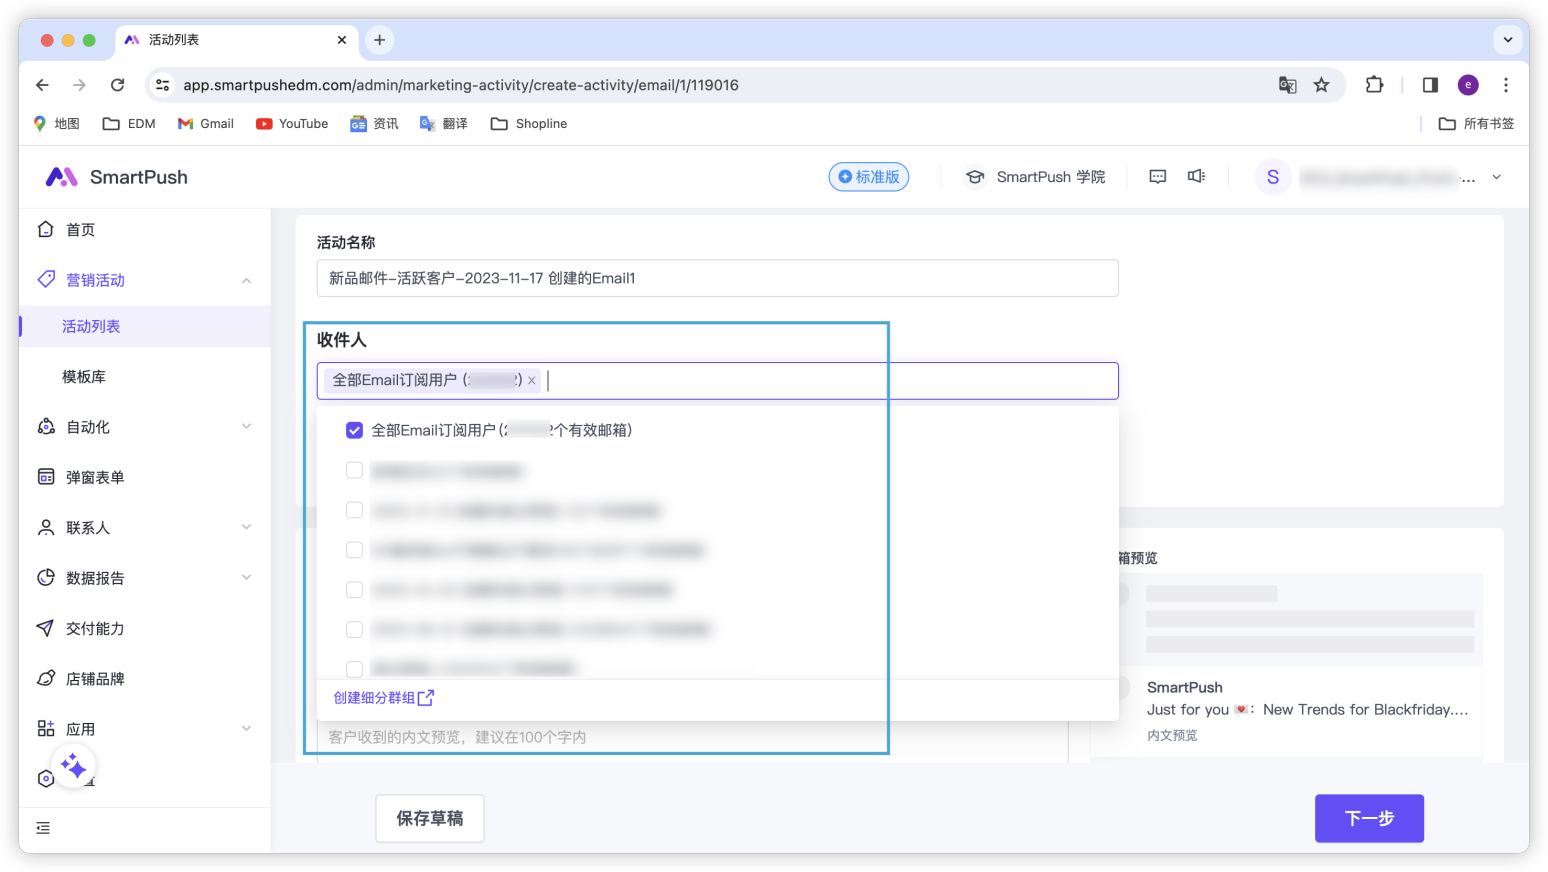The image size is (1548, 872).
Task: Go to 首页 in the sidebar
Action: coord(80,230)
